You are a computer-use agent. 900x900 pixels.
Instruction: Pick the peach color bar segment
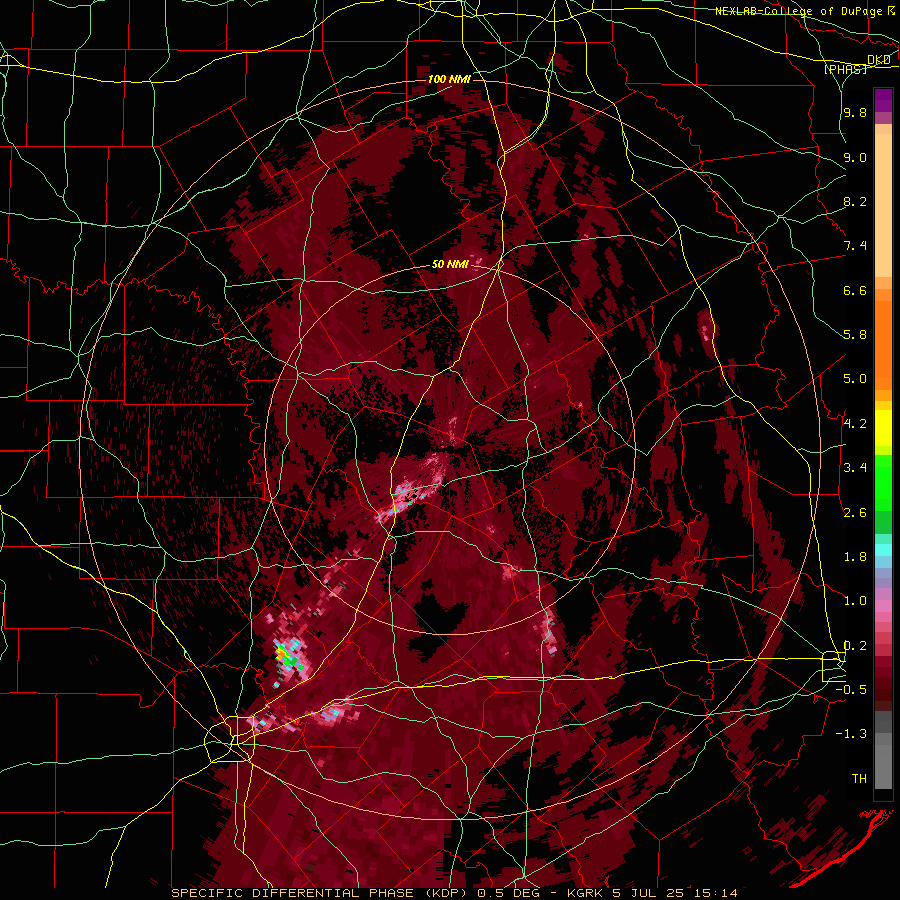tap(883, 205)
